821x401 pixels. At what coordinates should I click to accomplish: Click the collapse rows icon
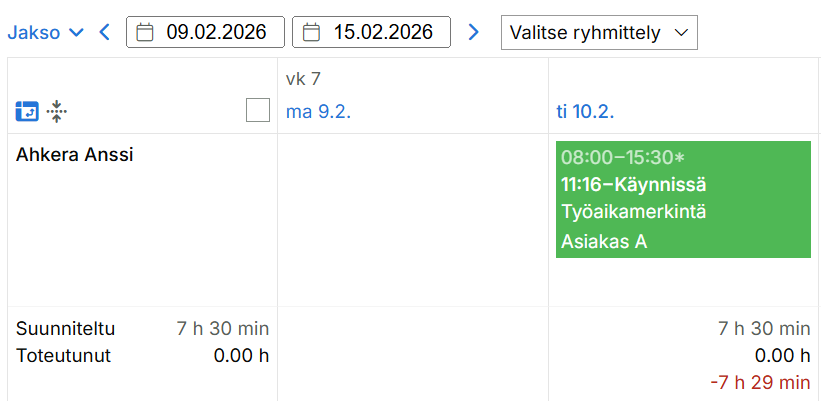(x=56, y=111)
